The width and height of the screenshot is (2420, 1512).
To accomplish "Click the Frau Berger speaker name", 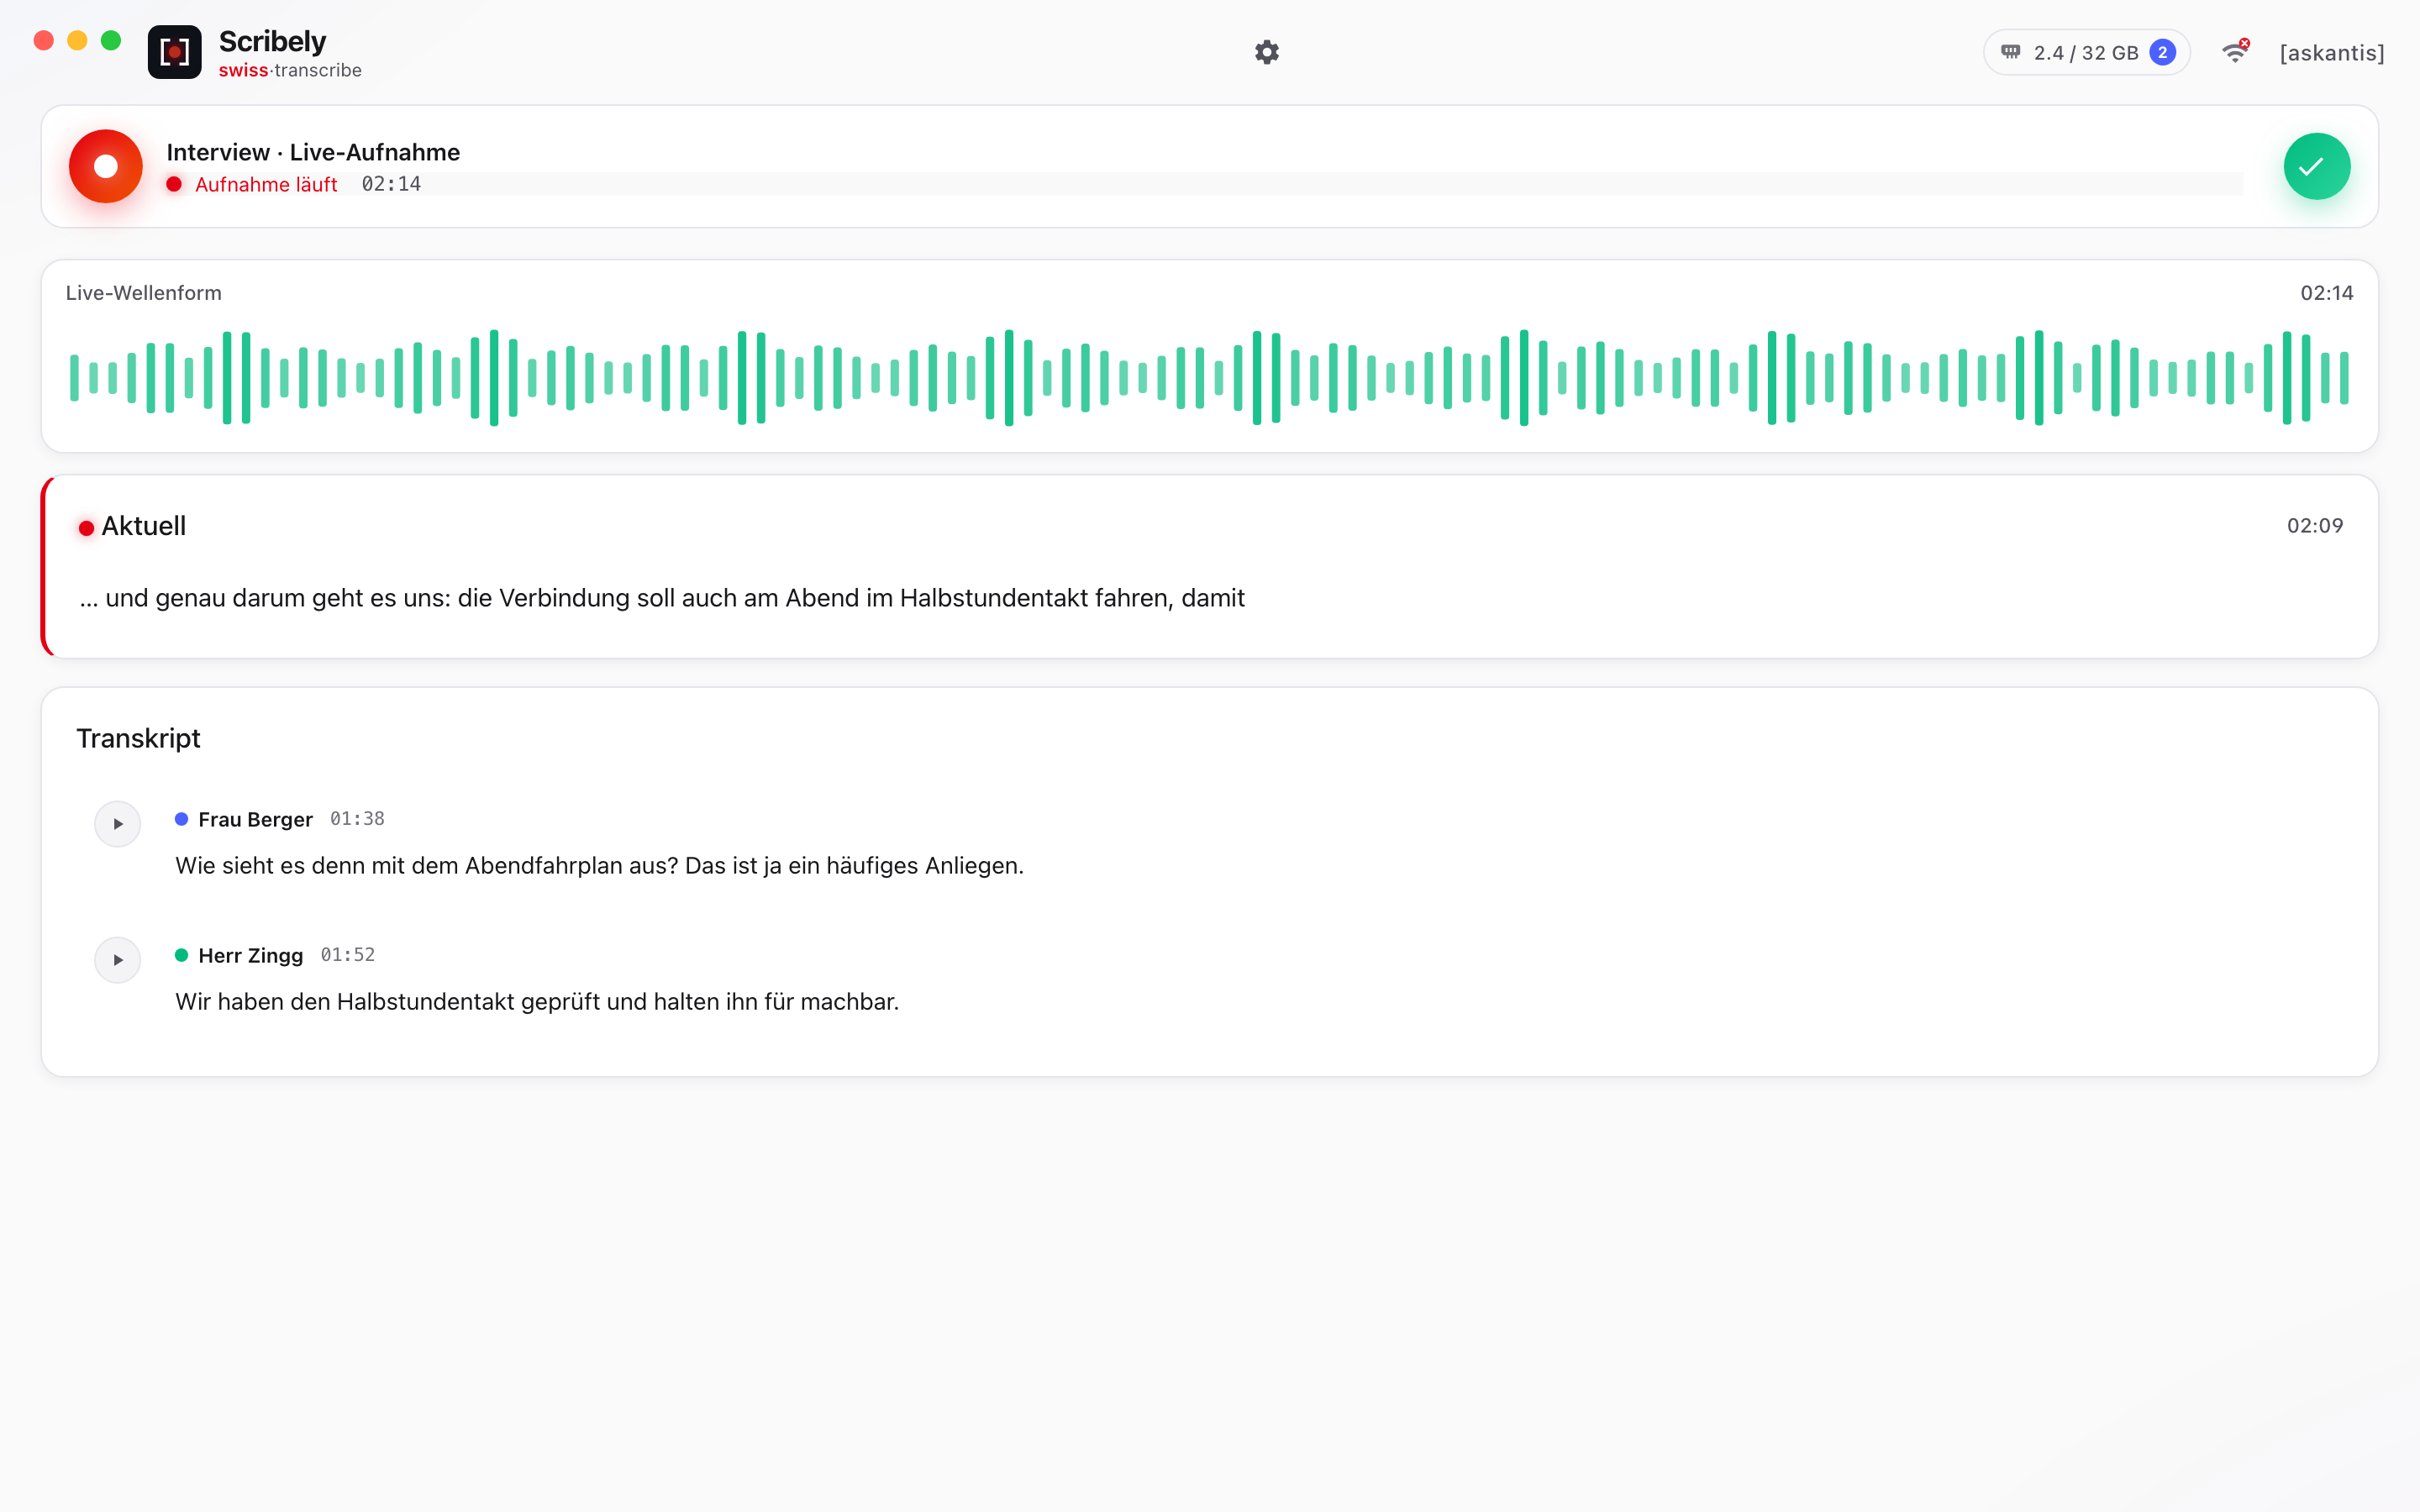I will (255, 819).
